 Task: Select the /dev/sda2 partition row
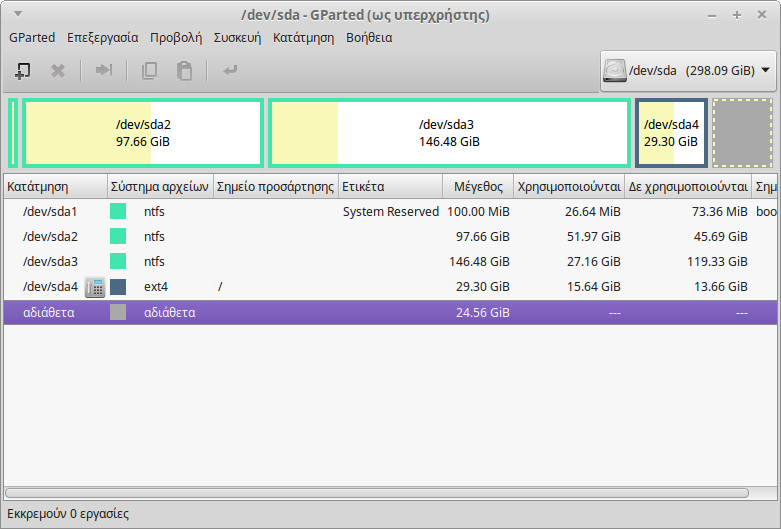pyautogui.click(x=390, y=237)
